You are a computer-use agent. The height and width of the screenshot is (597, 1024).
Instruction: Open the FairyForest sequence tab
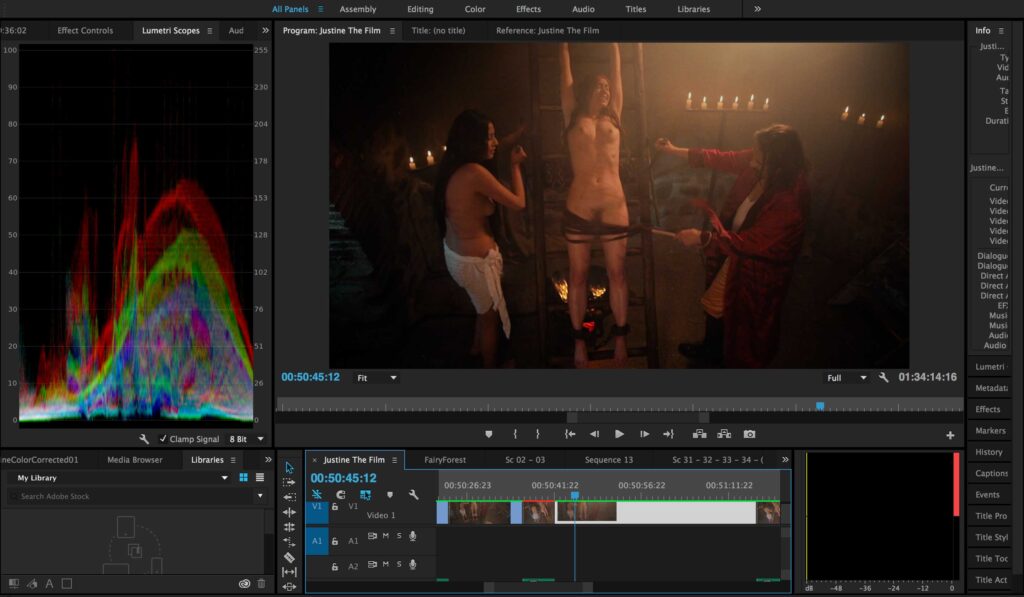pyautogui.click(x=445, y=460)
